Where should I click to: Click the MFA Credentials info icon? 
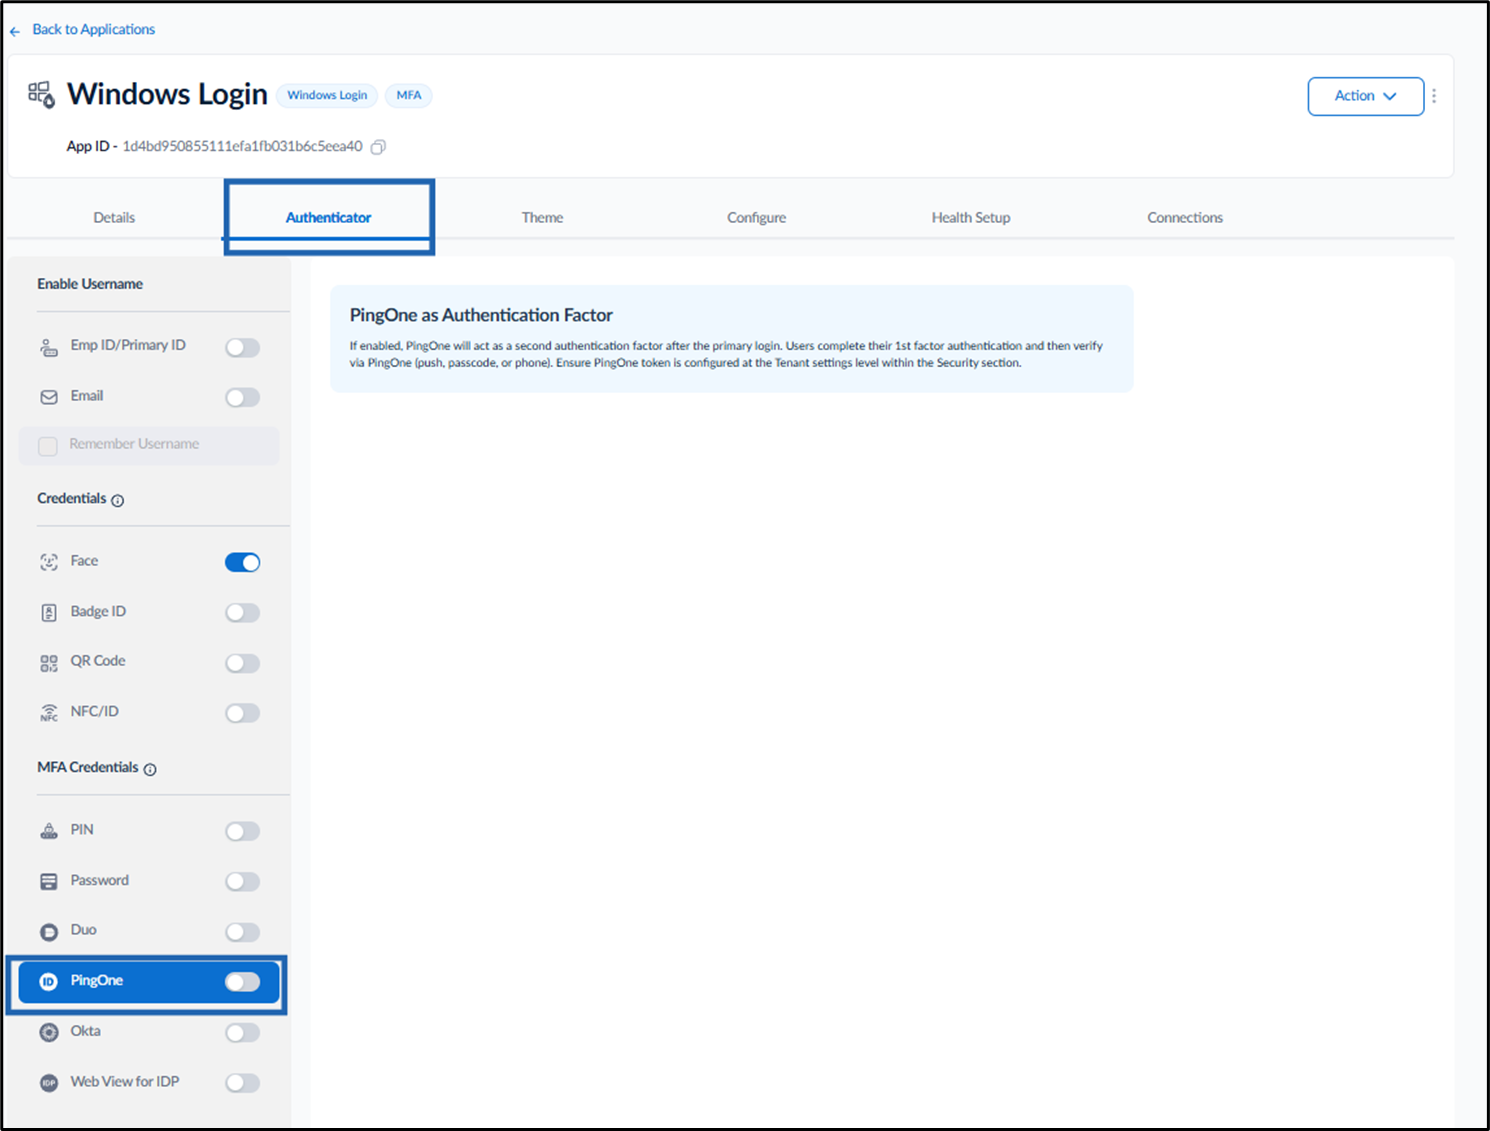click(x=150, y=769)
